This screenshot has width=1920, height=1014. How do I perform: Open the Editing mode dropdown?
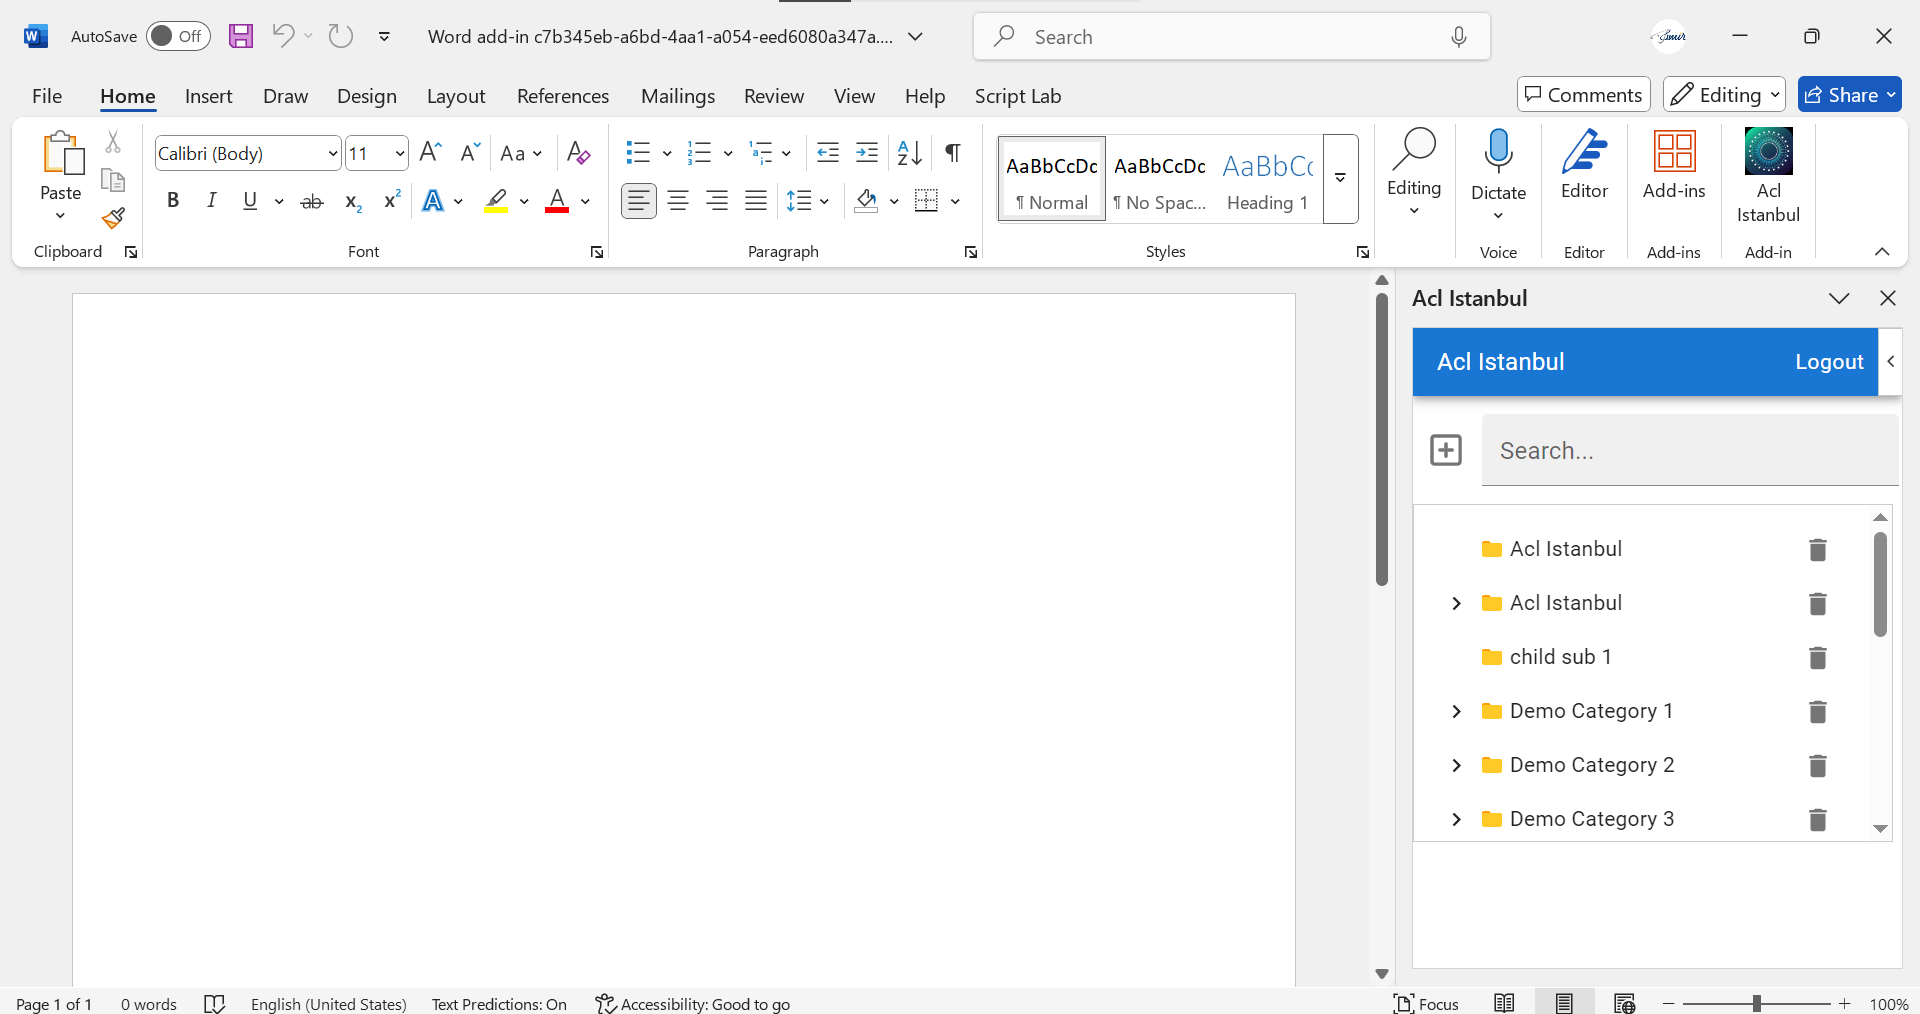click(x=1724, y=95)
